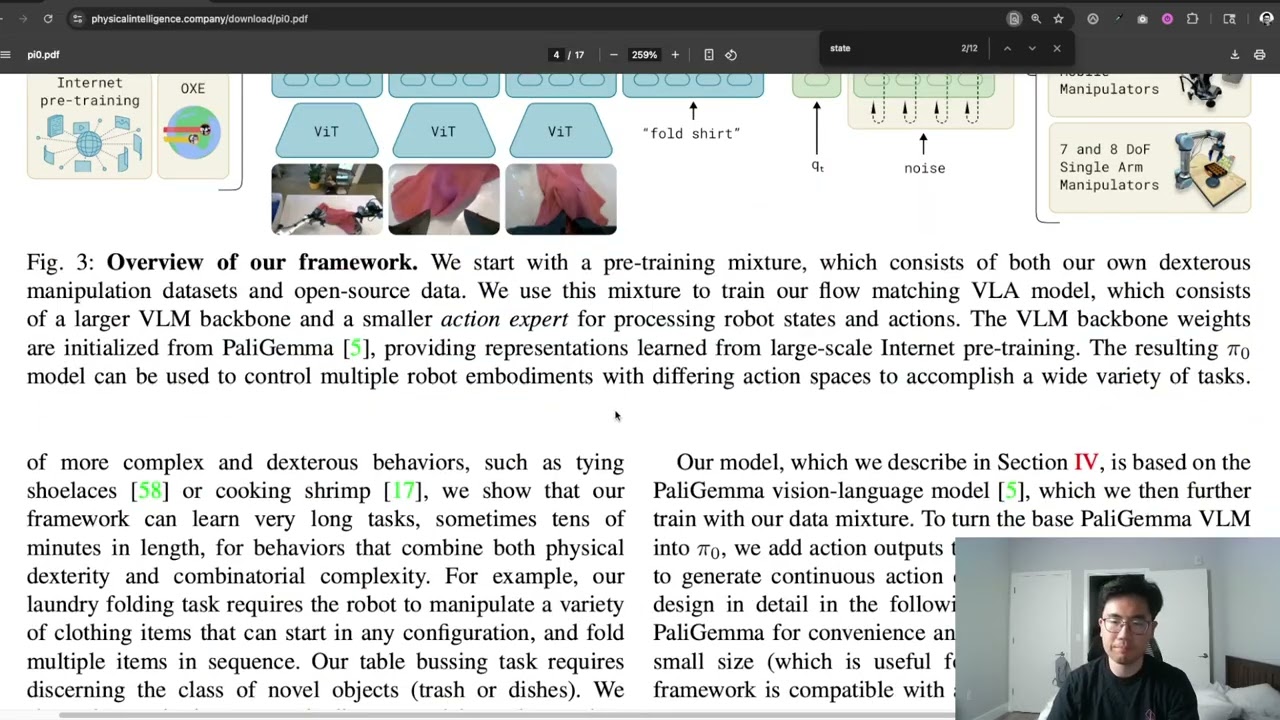The image size is (1280, 720).
Task: Select the address bar URL
Action: click(x=199, y=18)
